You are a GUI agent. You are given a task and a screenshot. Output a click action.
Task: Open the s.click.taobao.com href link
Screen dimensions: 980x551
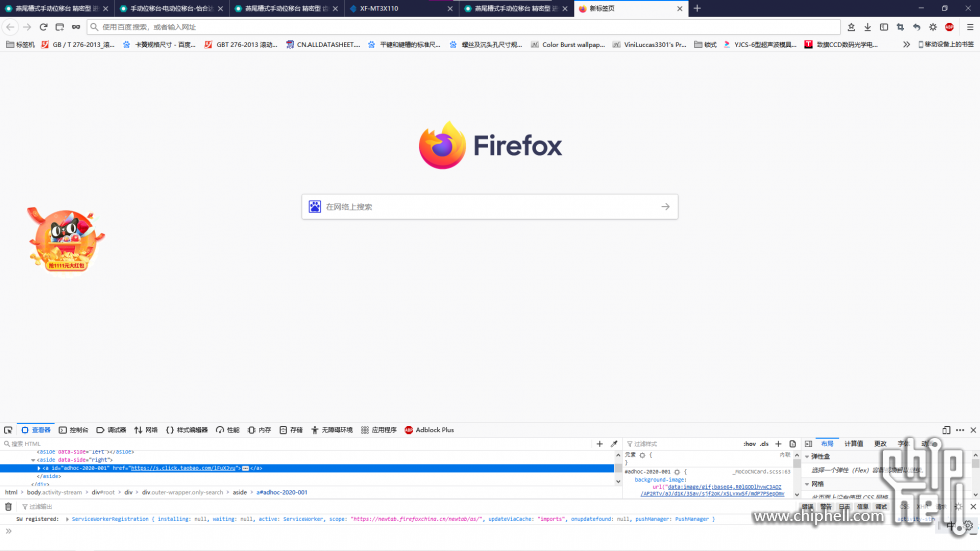(183, 468)
